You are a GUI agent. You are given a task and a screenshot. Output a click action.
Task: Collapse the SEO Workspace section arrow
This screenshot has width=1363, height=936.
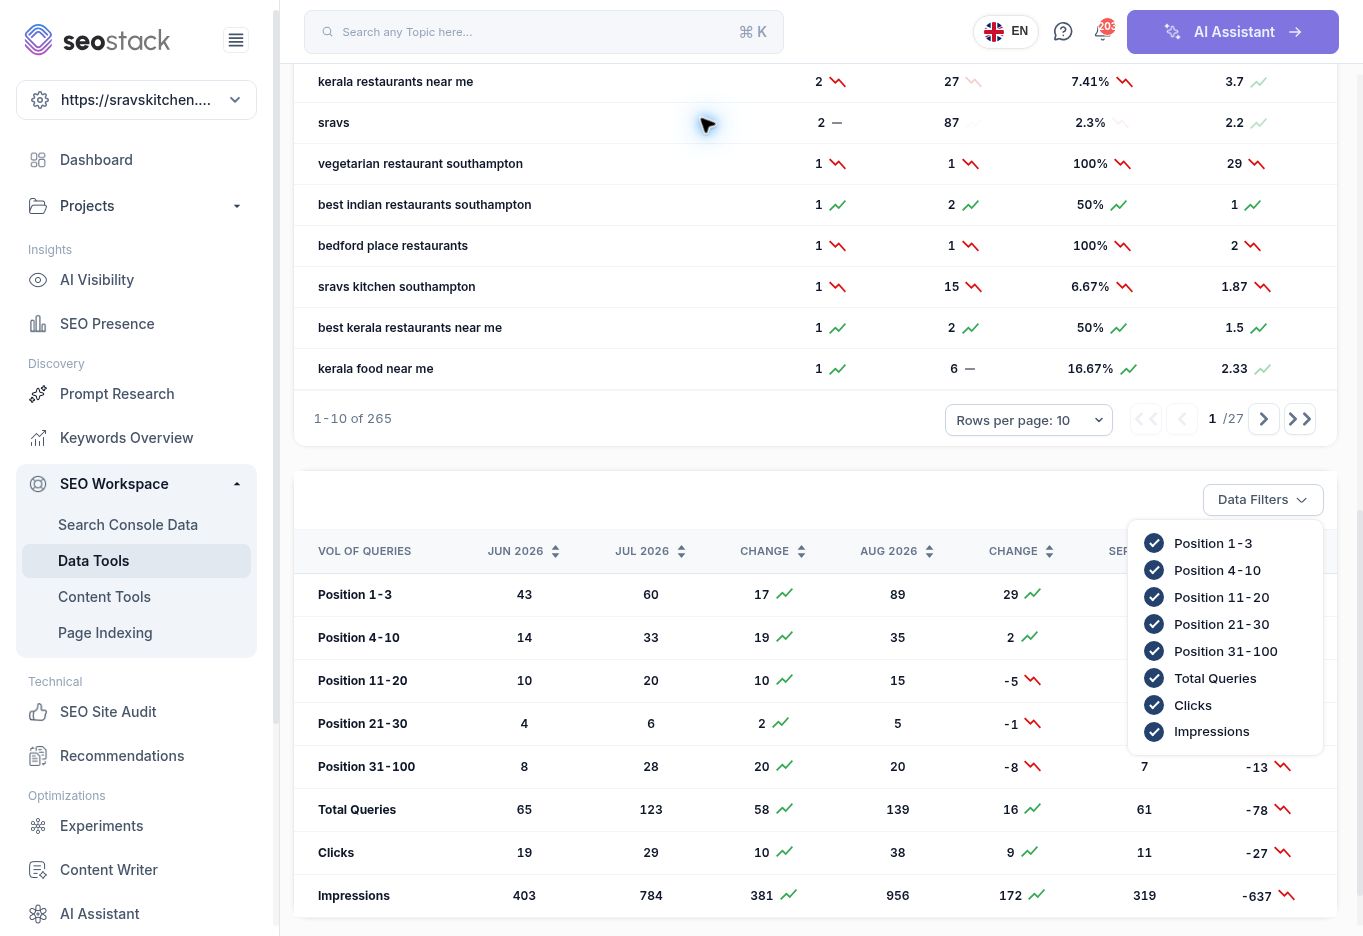(x=237, y=484)
